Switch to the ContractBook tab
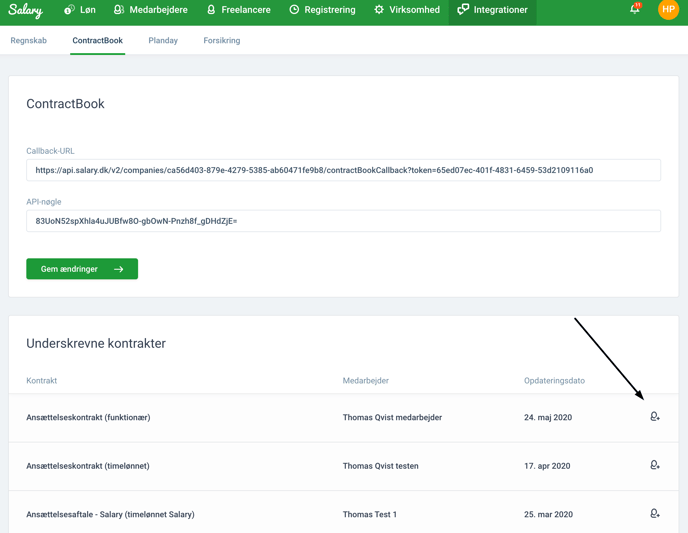Viewport: 688px width, 533px height. 97,40
